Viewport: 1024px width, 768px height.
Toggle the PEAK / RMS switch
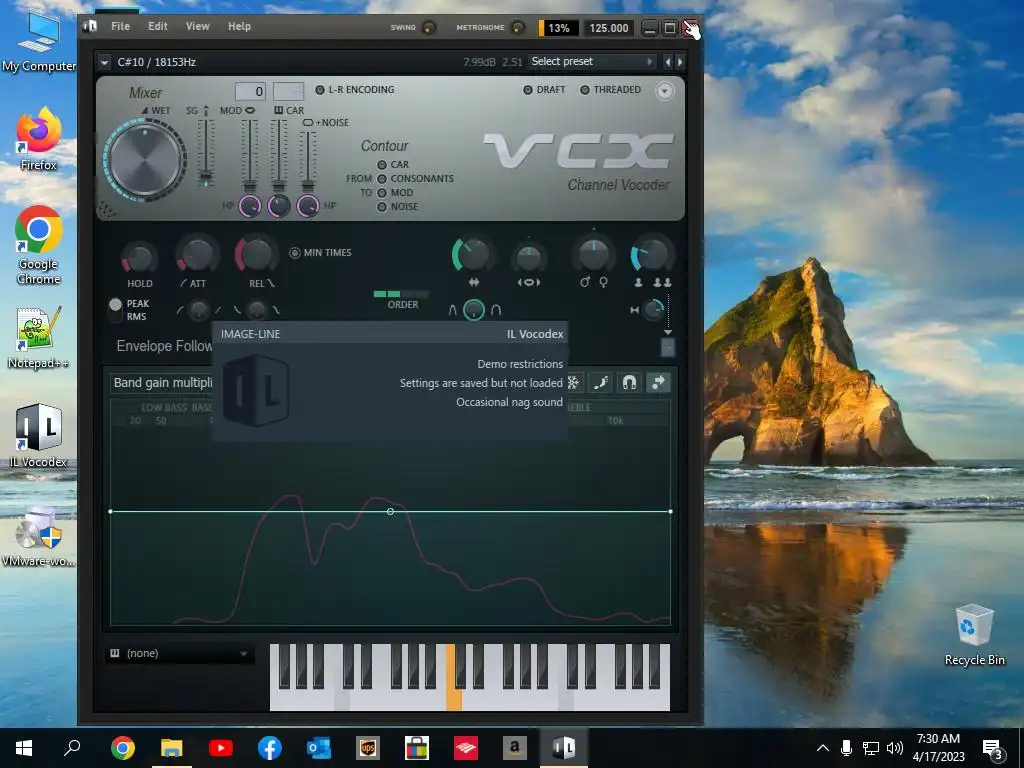[116, 310]
